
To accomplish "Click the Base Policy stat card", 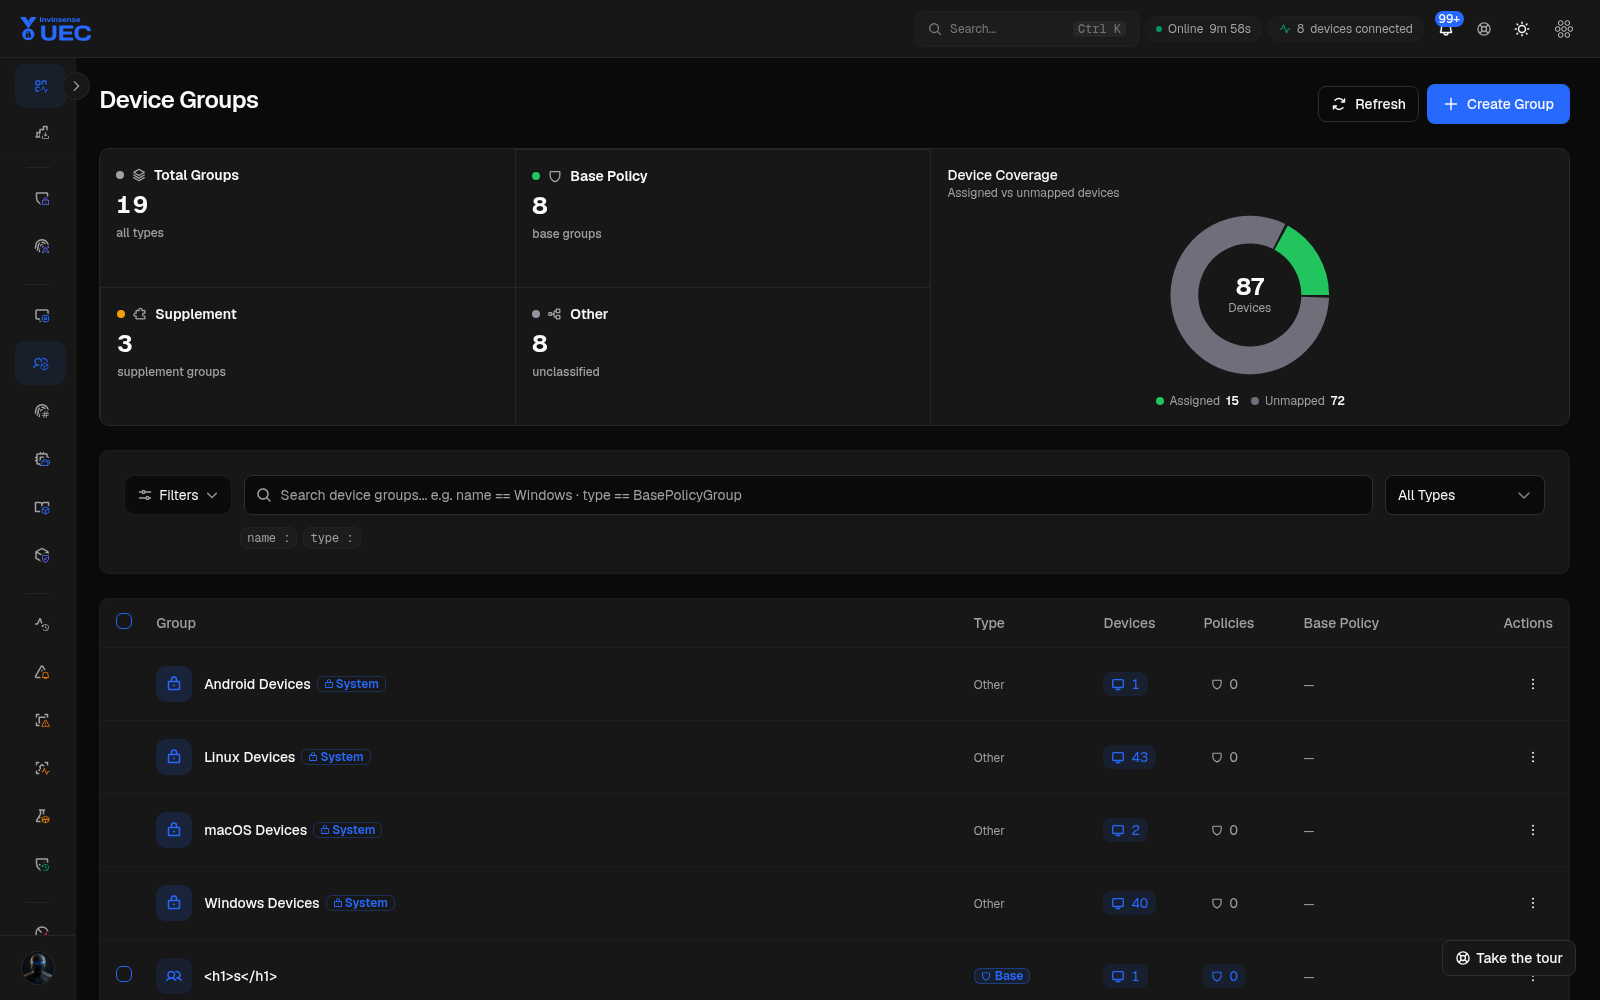I will 723,218.
